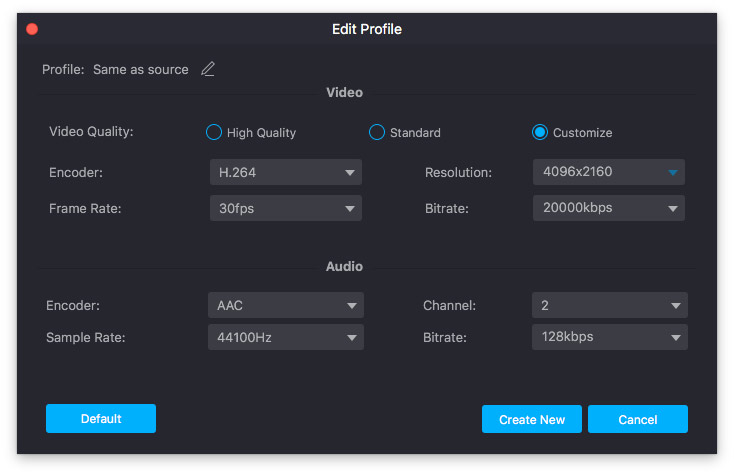
Task: Click the arrow on audio Channel field
Action: (676, 306)
